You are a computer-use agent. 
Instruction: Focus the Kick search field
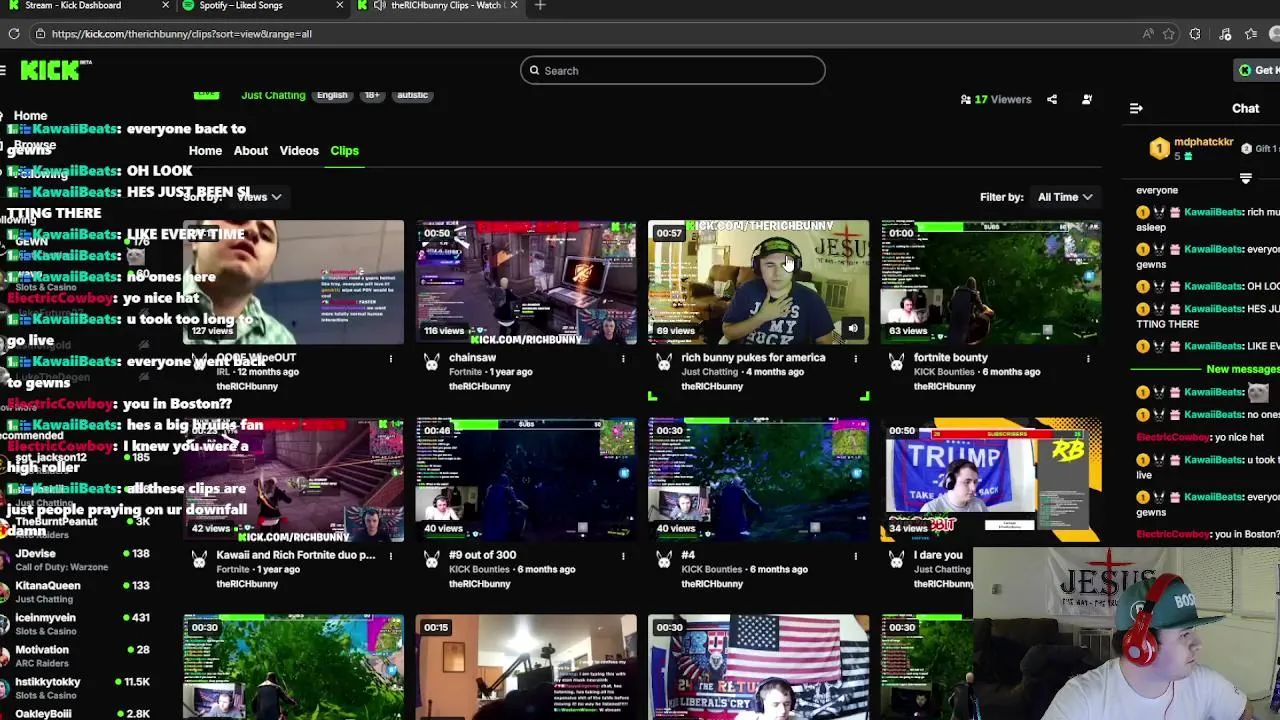coord(673,71)
